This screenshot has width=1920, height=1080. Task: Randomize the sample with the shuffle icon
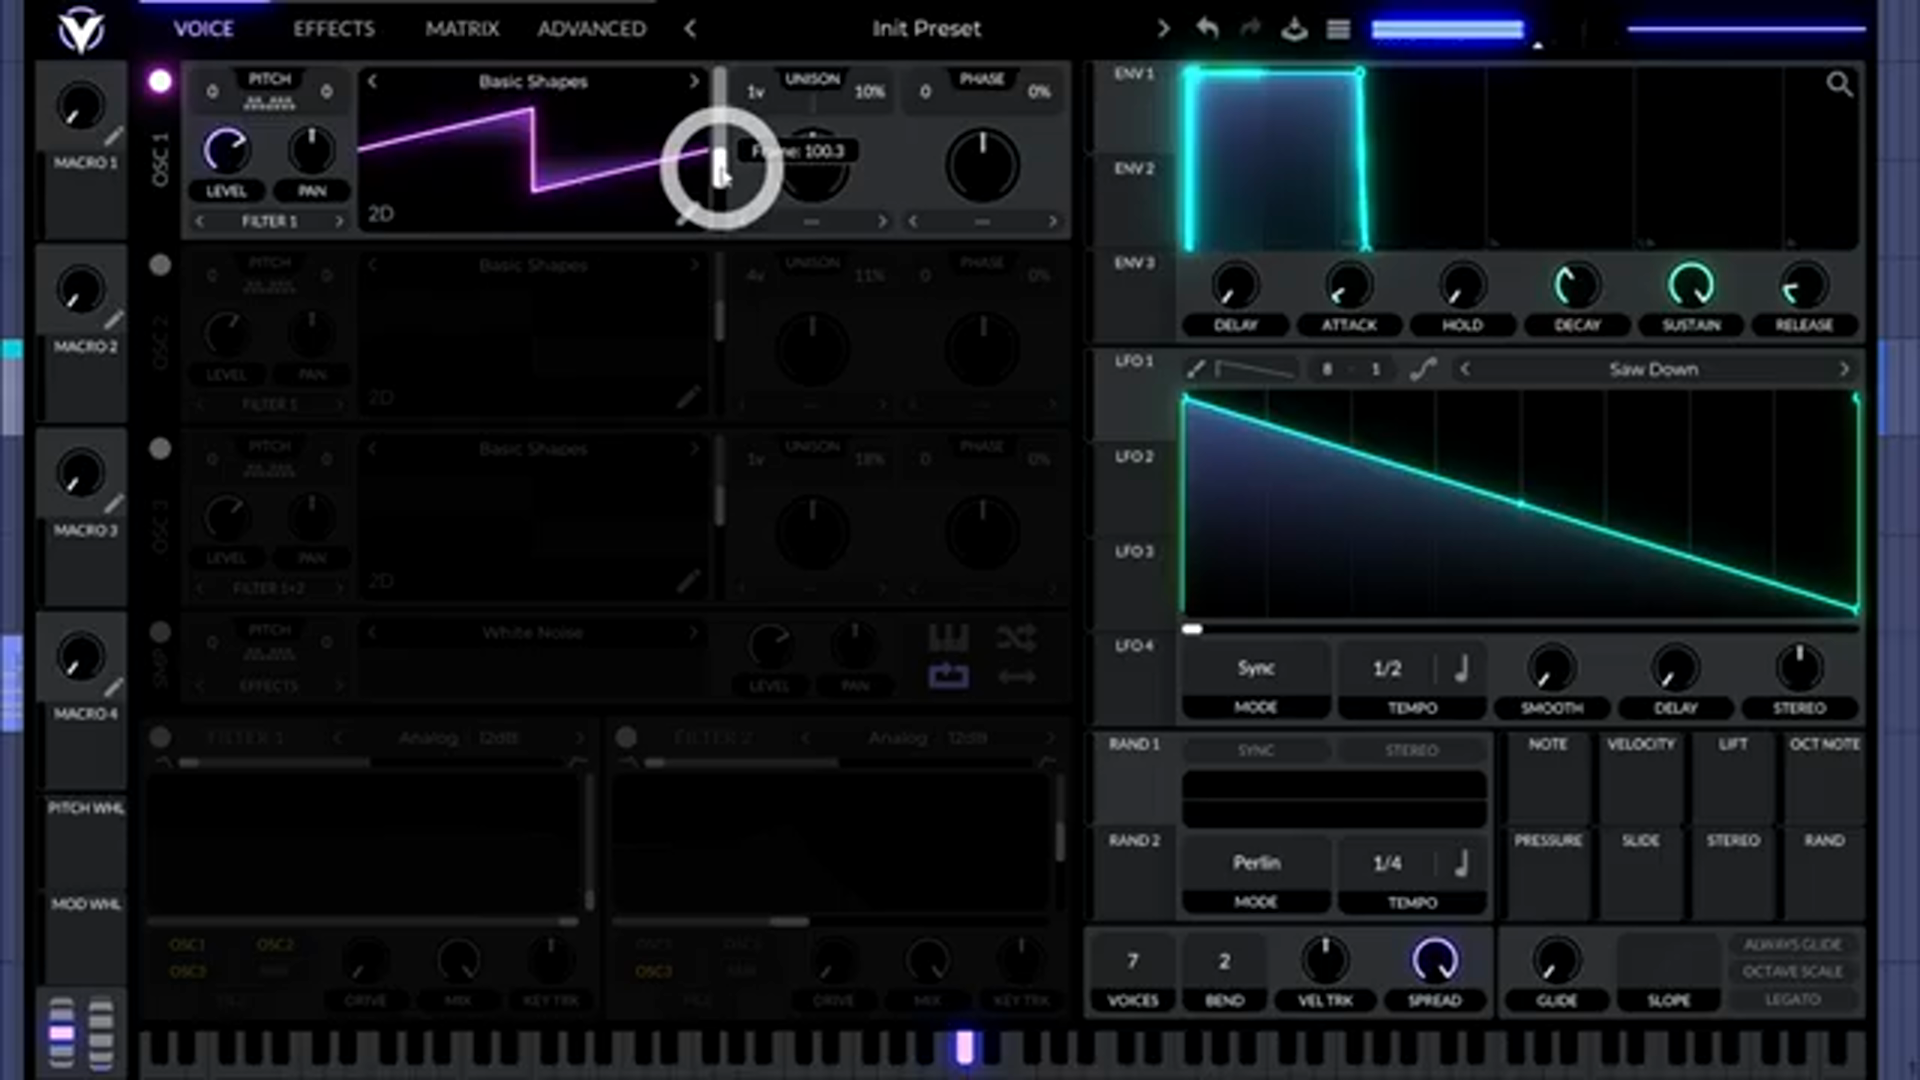point(1016,638)
